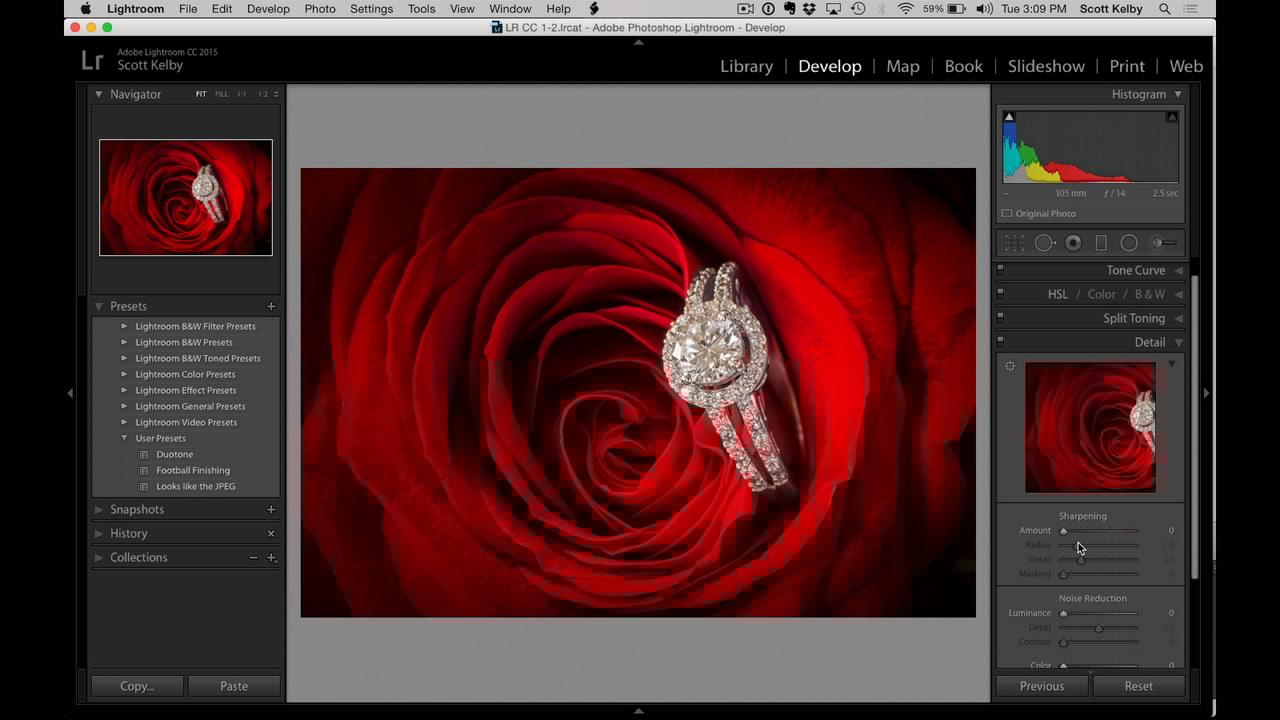Select the Spot Removal tool

click(1044, 242)
